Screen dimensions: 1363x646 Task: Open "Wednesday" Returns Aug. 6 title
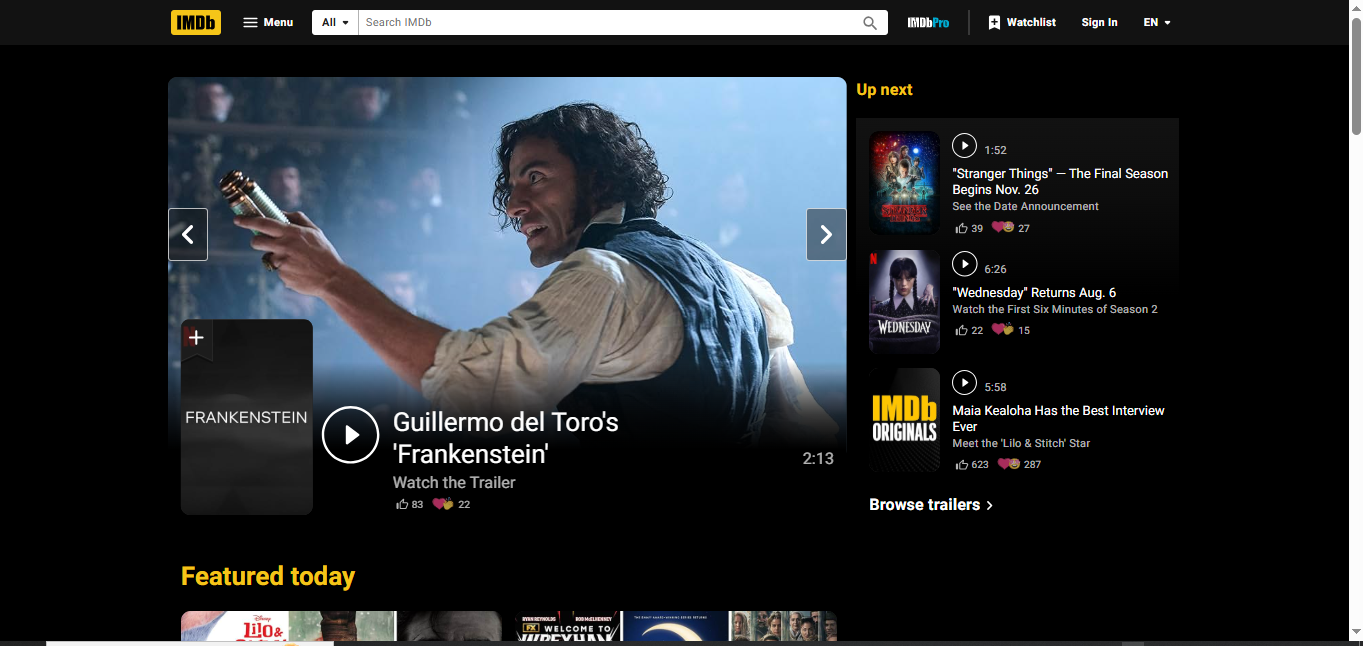pyautogui.click(x=1034, y=293)
